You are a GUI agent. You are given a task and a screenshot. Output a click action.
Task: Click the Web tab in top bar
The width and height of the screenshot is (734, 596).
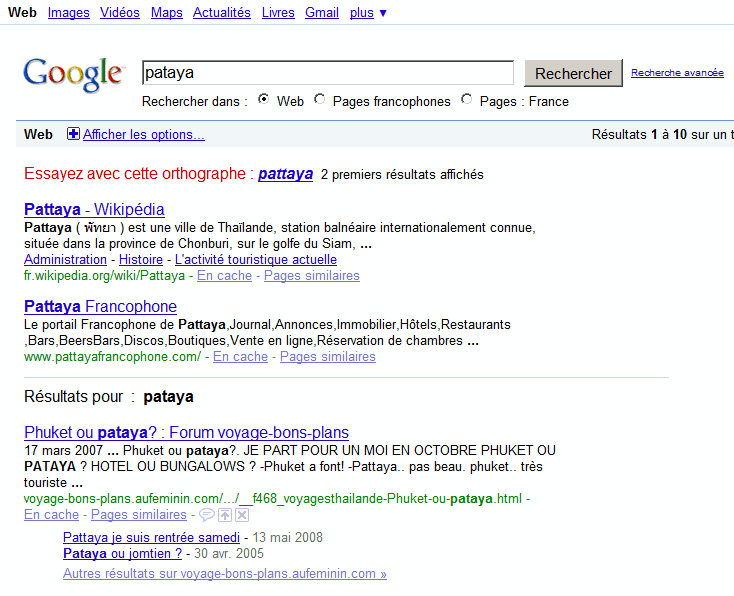pyautogui.click(x=22, y=13)
